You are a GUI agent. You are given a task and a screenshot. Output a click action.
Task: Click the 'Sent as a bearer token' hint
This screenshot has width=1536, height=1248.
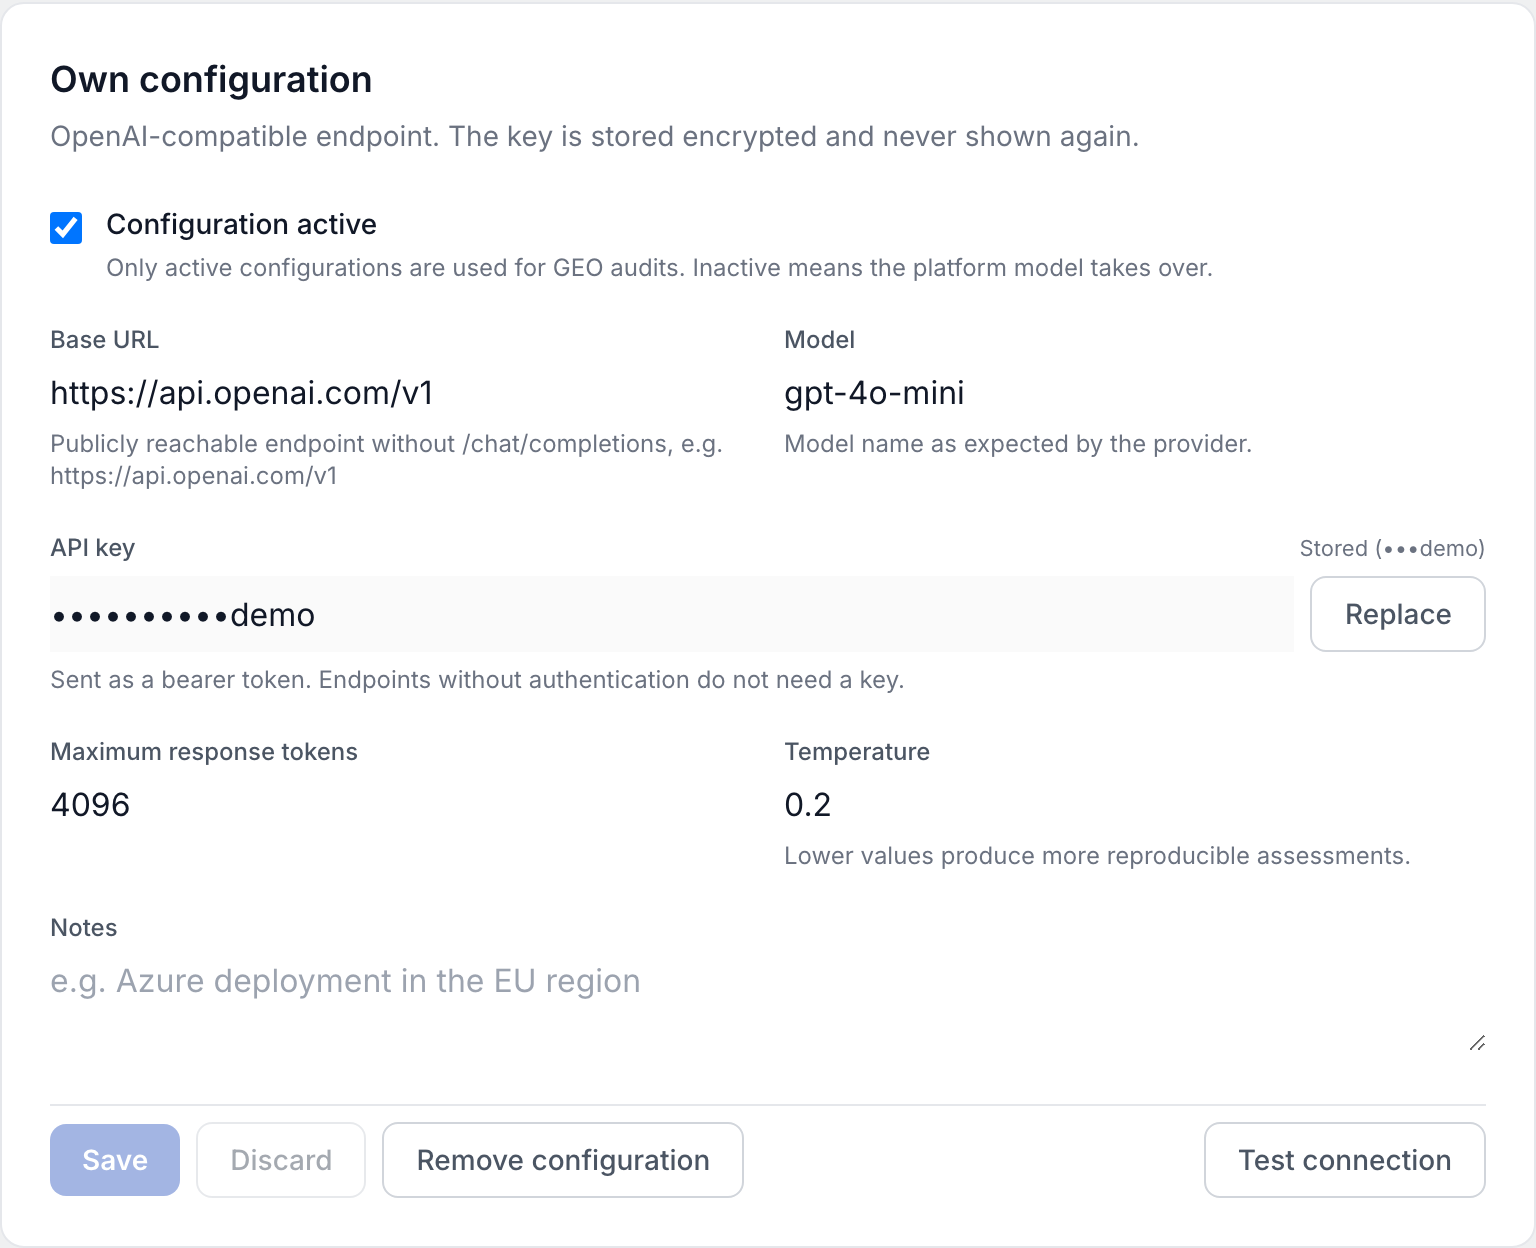(477, 680)
